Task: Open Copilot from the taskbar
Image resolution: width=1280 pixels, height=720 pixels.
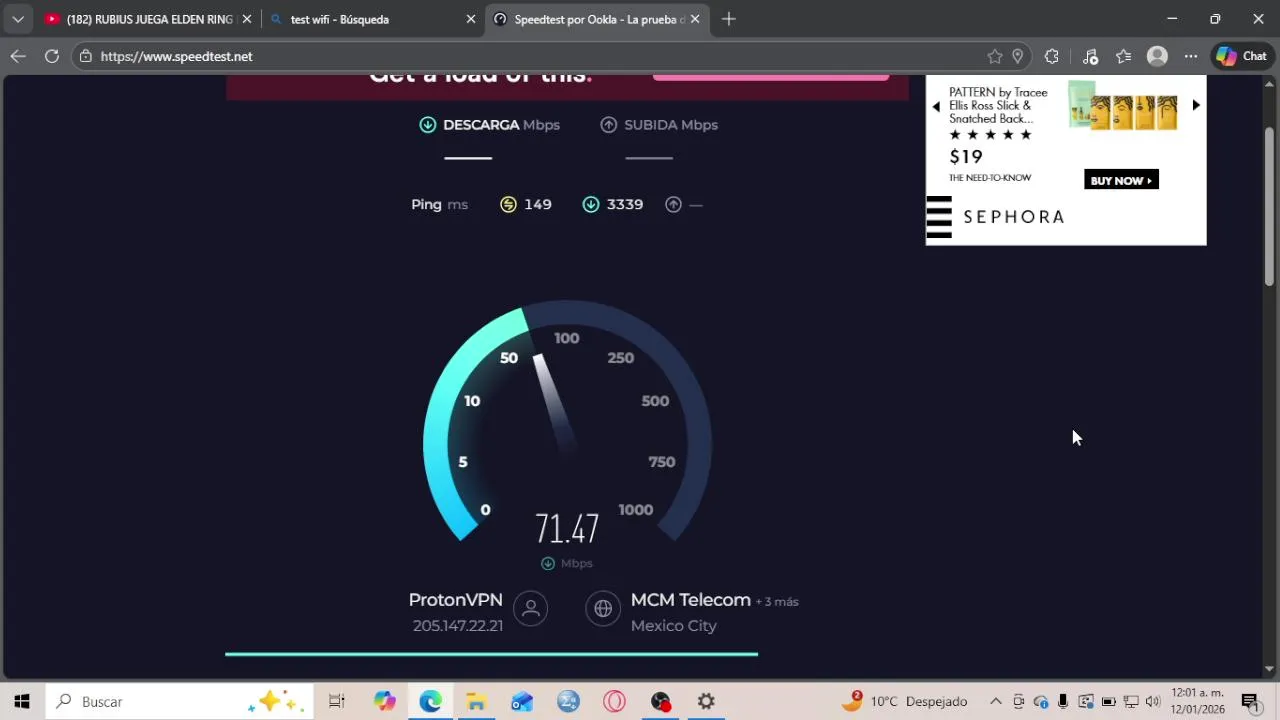Action: click(x=384, y=702)
